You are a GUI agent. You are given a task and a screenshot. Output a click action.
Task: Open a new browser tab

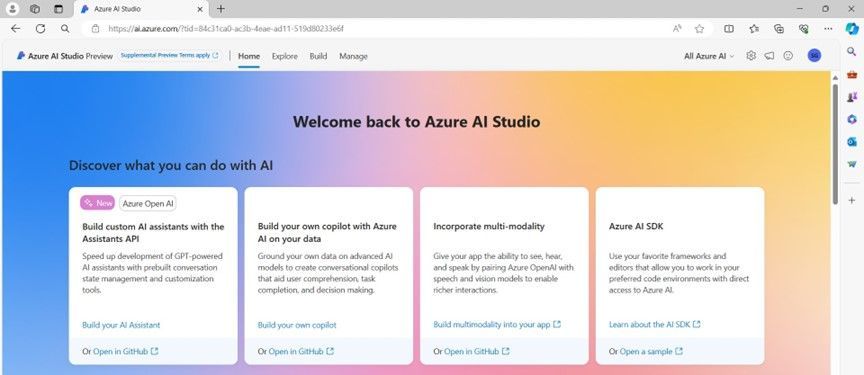(220, 9)
